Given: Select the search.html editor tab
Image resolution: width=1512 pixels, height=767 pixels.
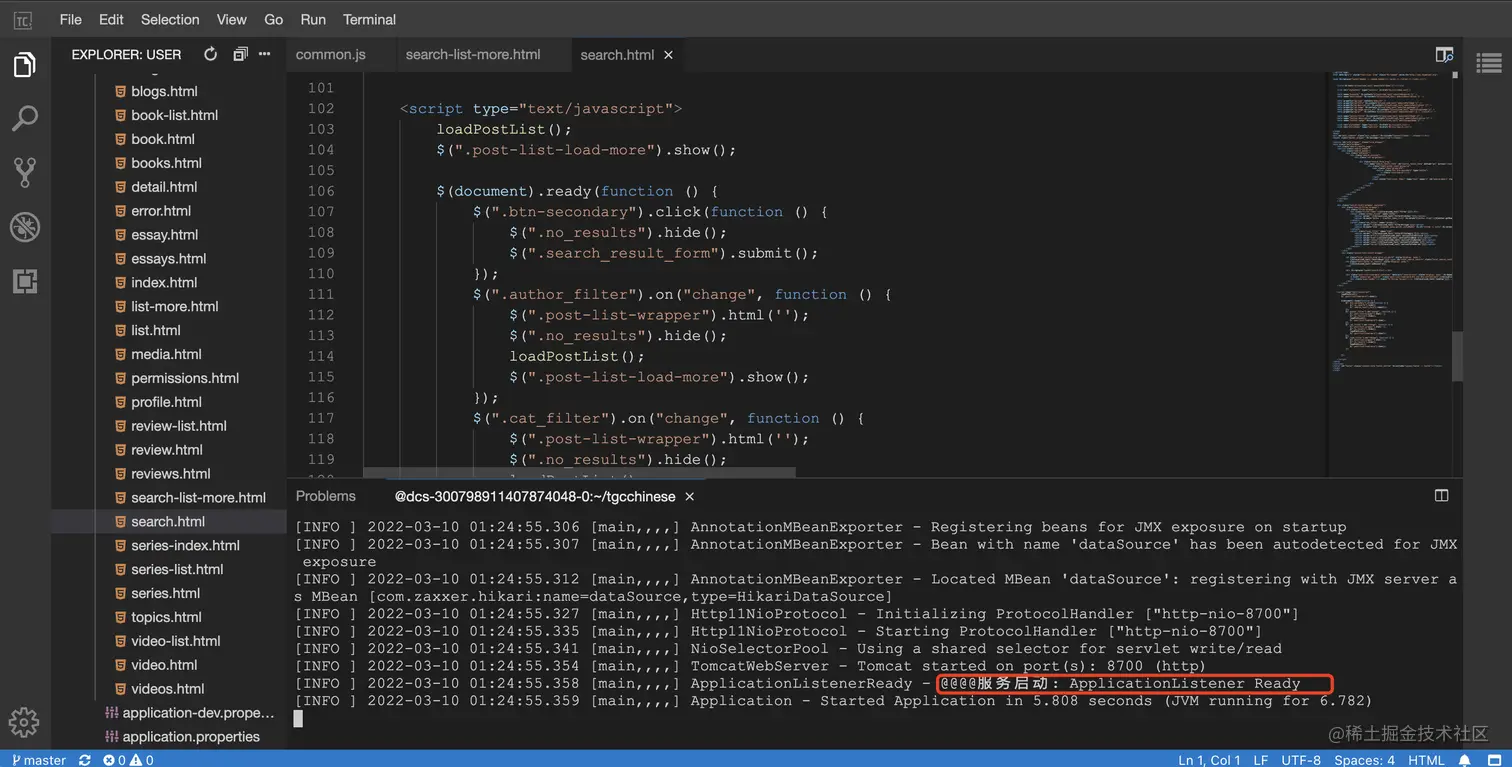Looking at the screenshot, I should pos(617,55).
